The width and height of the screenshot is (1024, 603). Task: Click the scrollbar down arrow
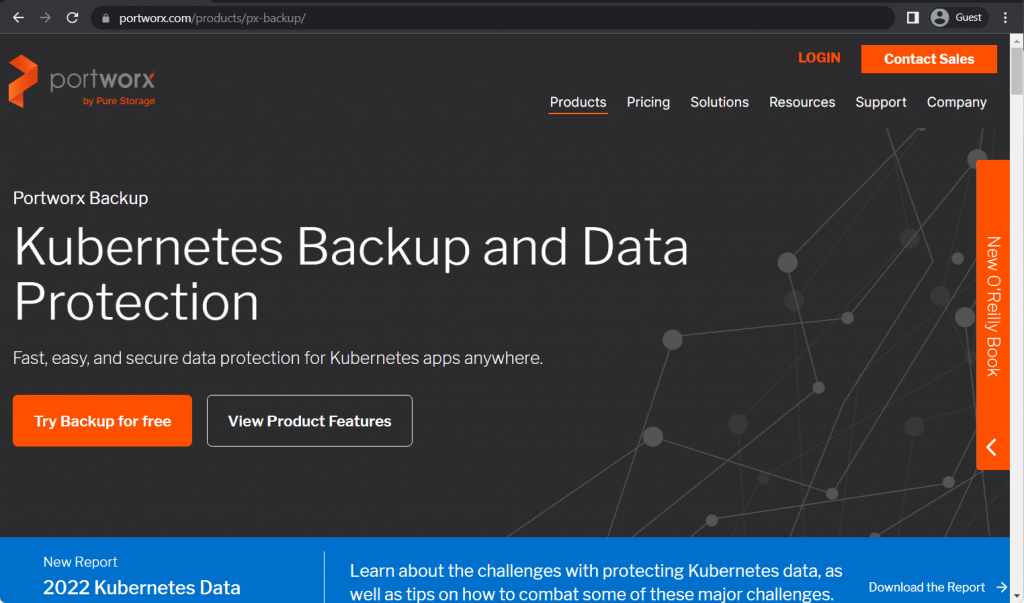1017,596
